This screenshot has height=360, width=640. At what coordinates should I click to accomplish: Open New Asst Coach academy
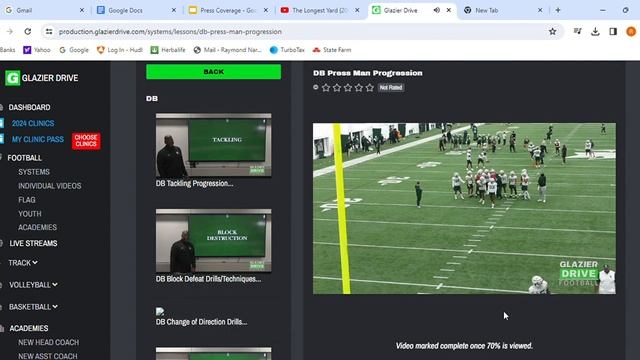(x=47, y=356)
